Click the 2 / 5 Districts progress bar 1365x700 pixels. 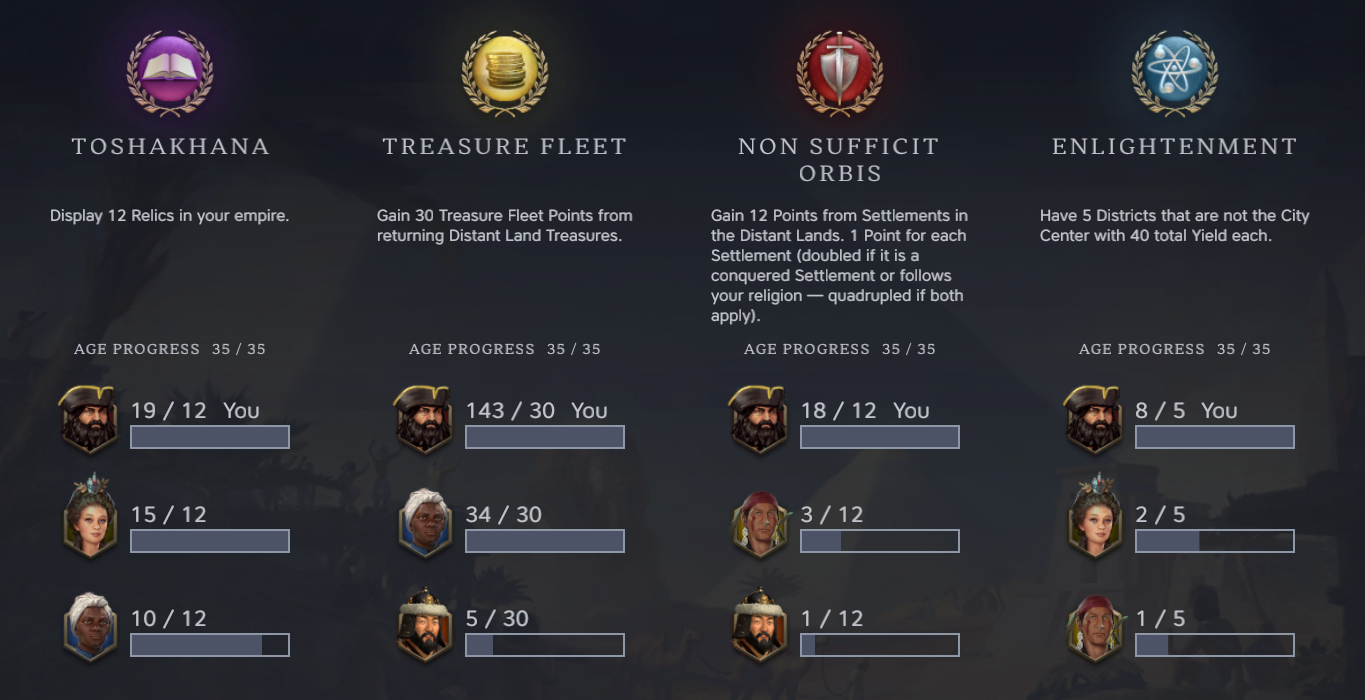[1215, 541]
